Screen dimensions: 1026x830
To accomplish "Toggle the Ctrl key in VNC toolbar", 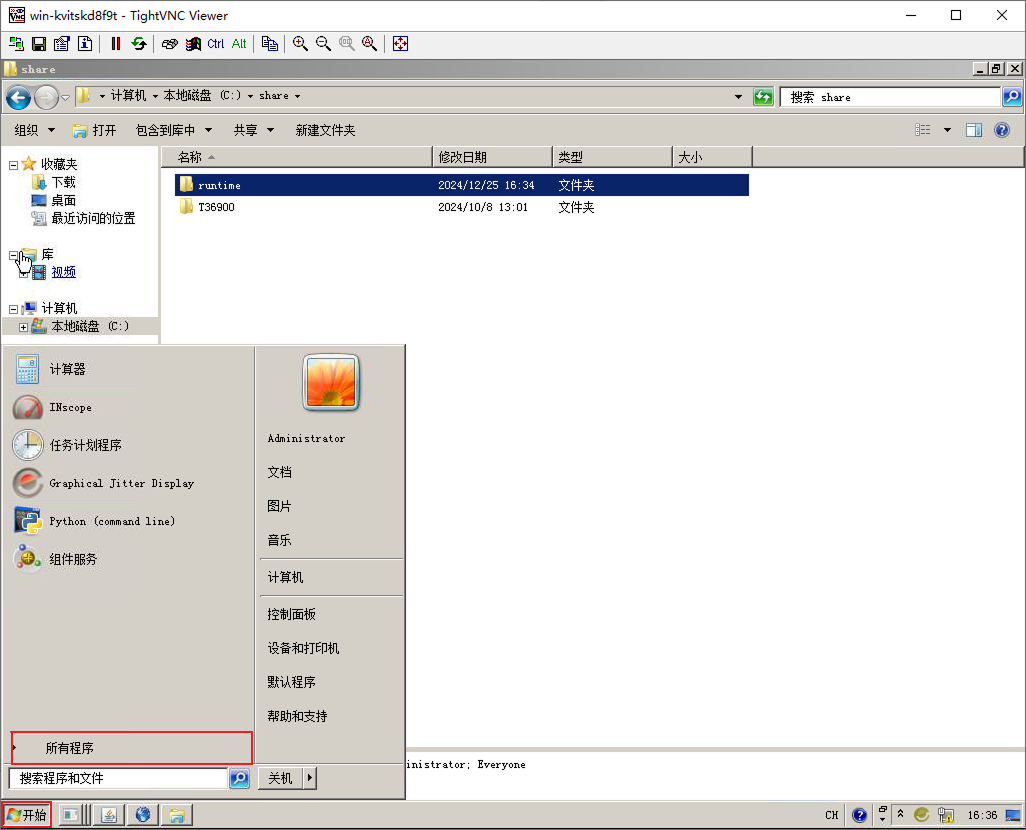I will click(216, 44).
